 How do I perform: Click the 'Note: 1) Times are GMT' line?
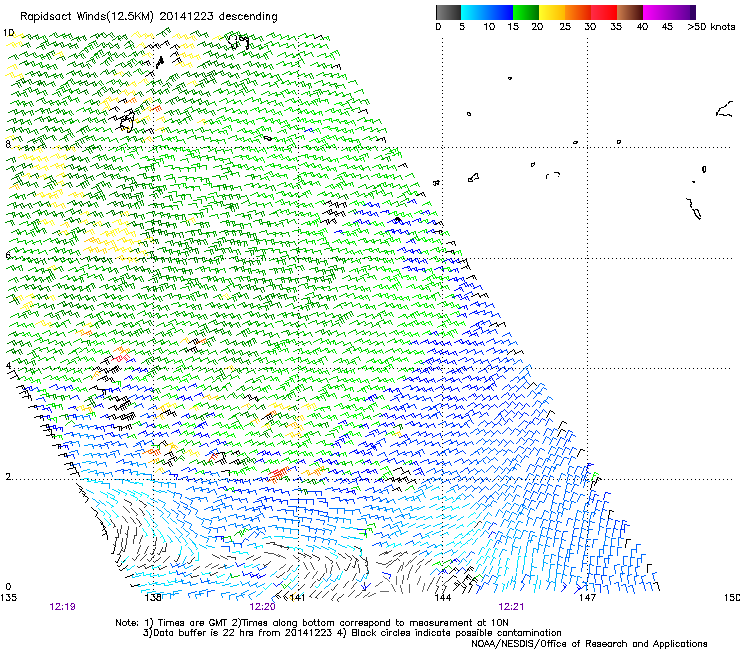312,623
